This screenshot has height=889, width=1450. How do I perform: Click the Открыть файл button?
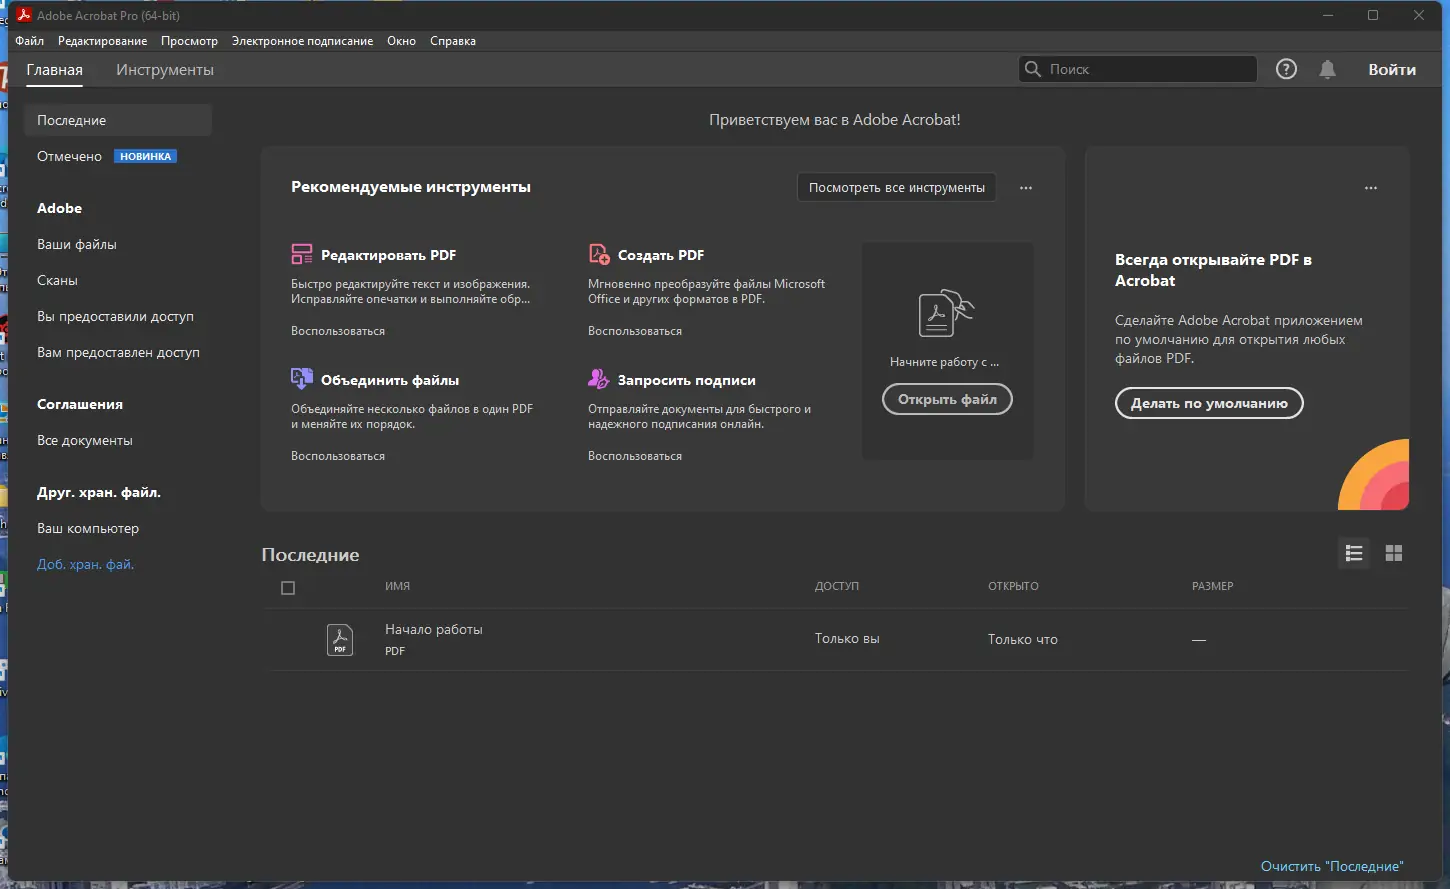coord(947,399)
